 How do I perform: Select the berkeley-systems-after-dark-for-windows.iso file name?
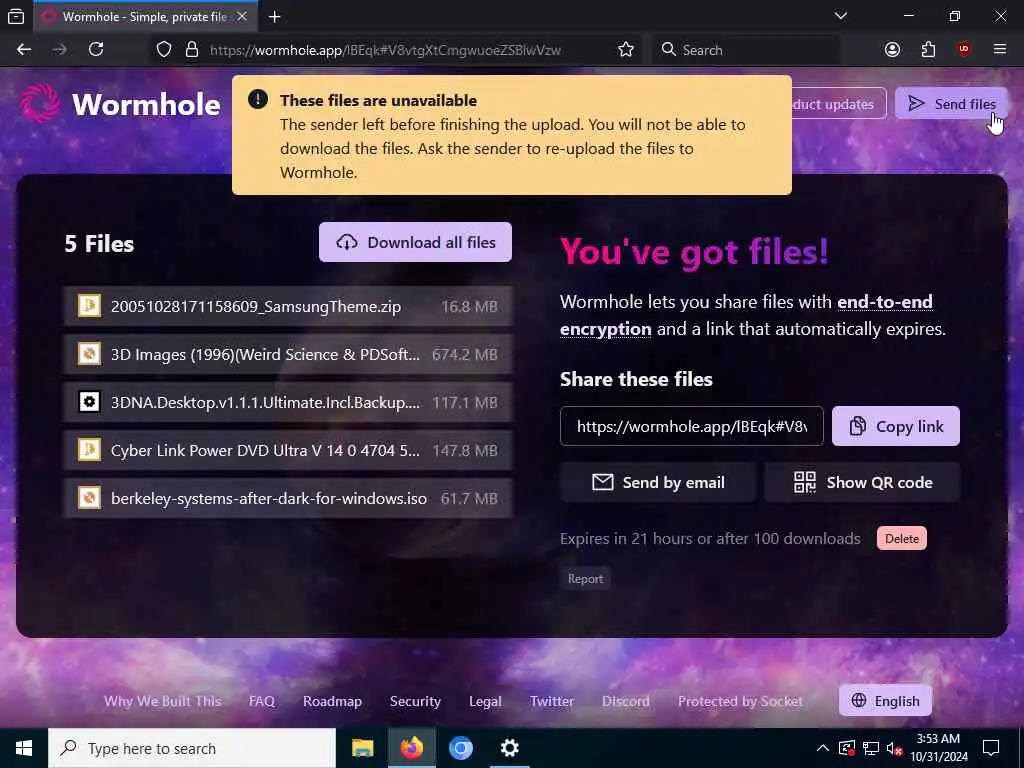click(268, 498)
